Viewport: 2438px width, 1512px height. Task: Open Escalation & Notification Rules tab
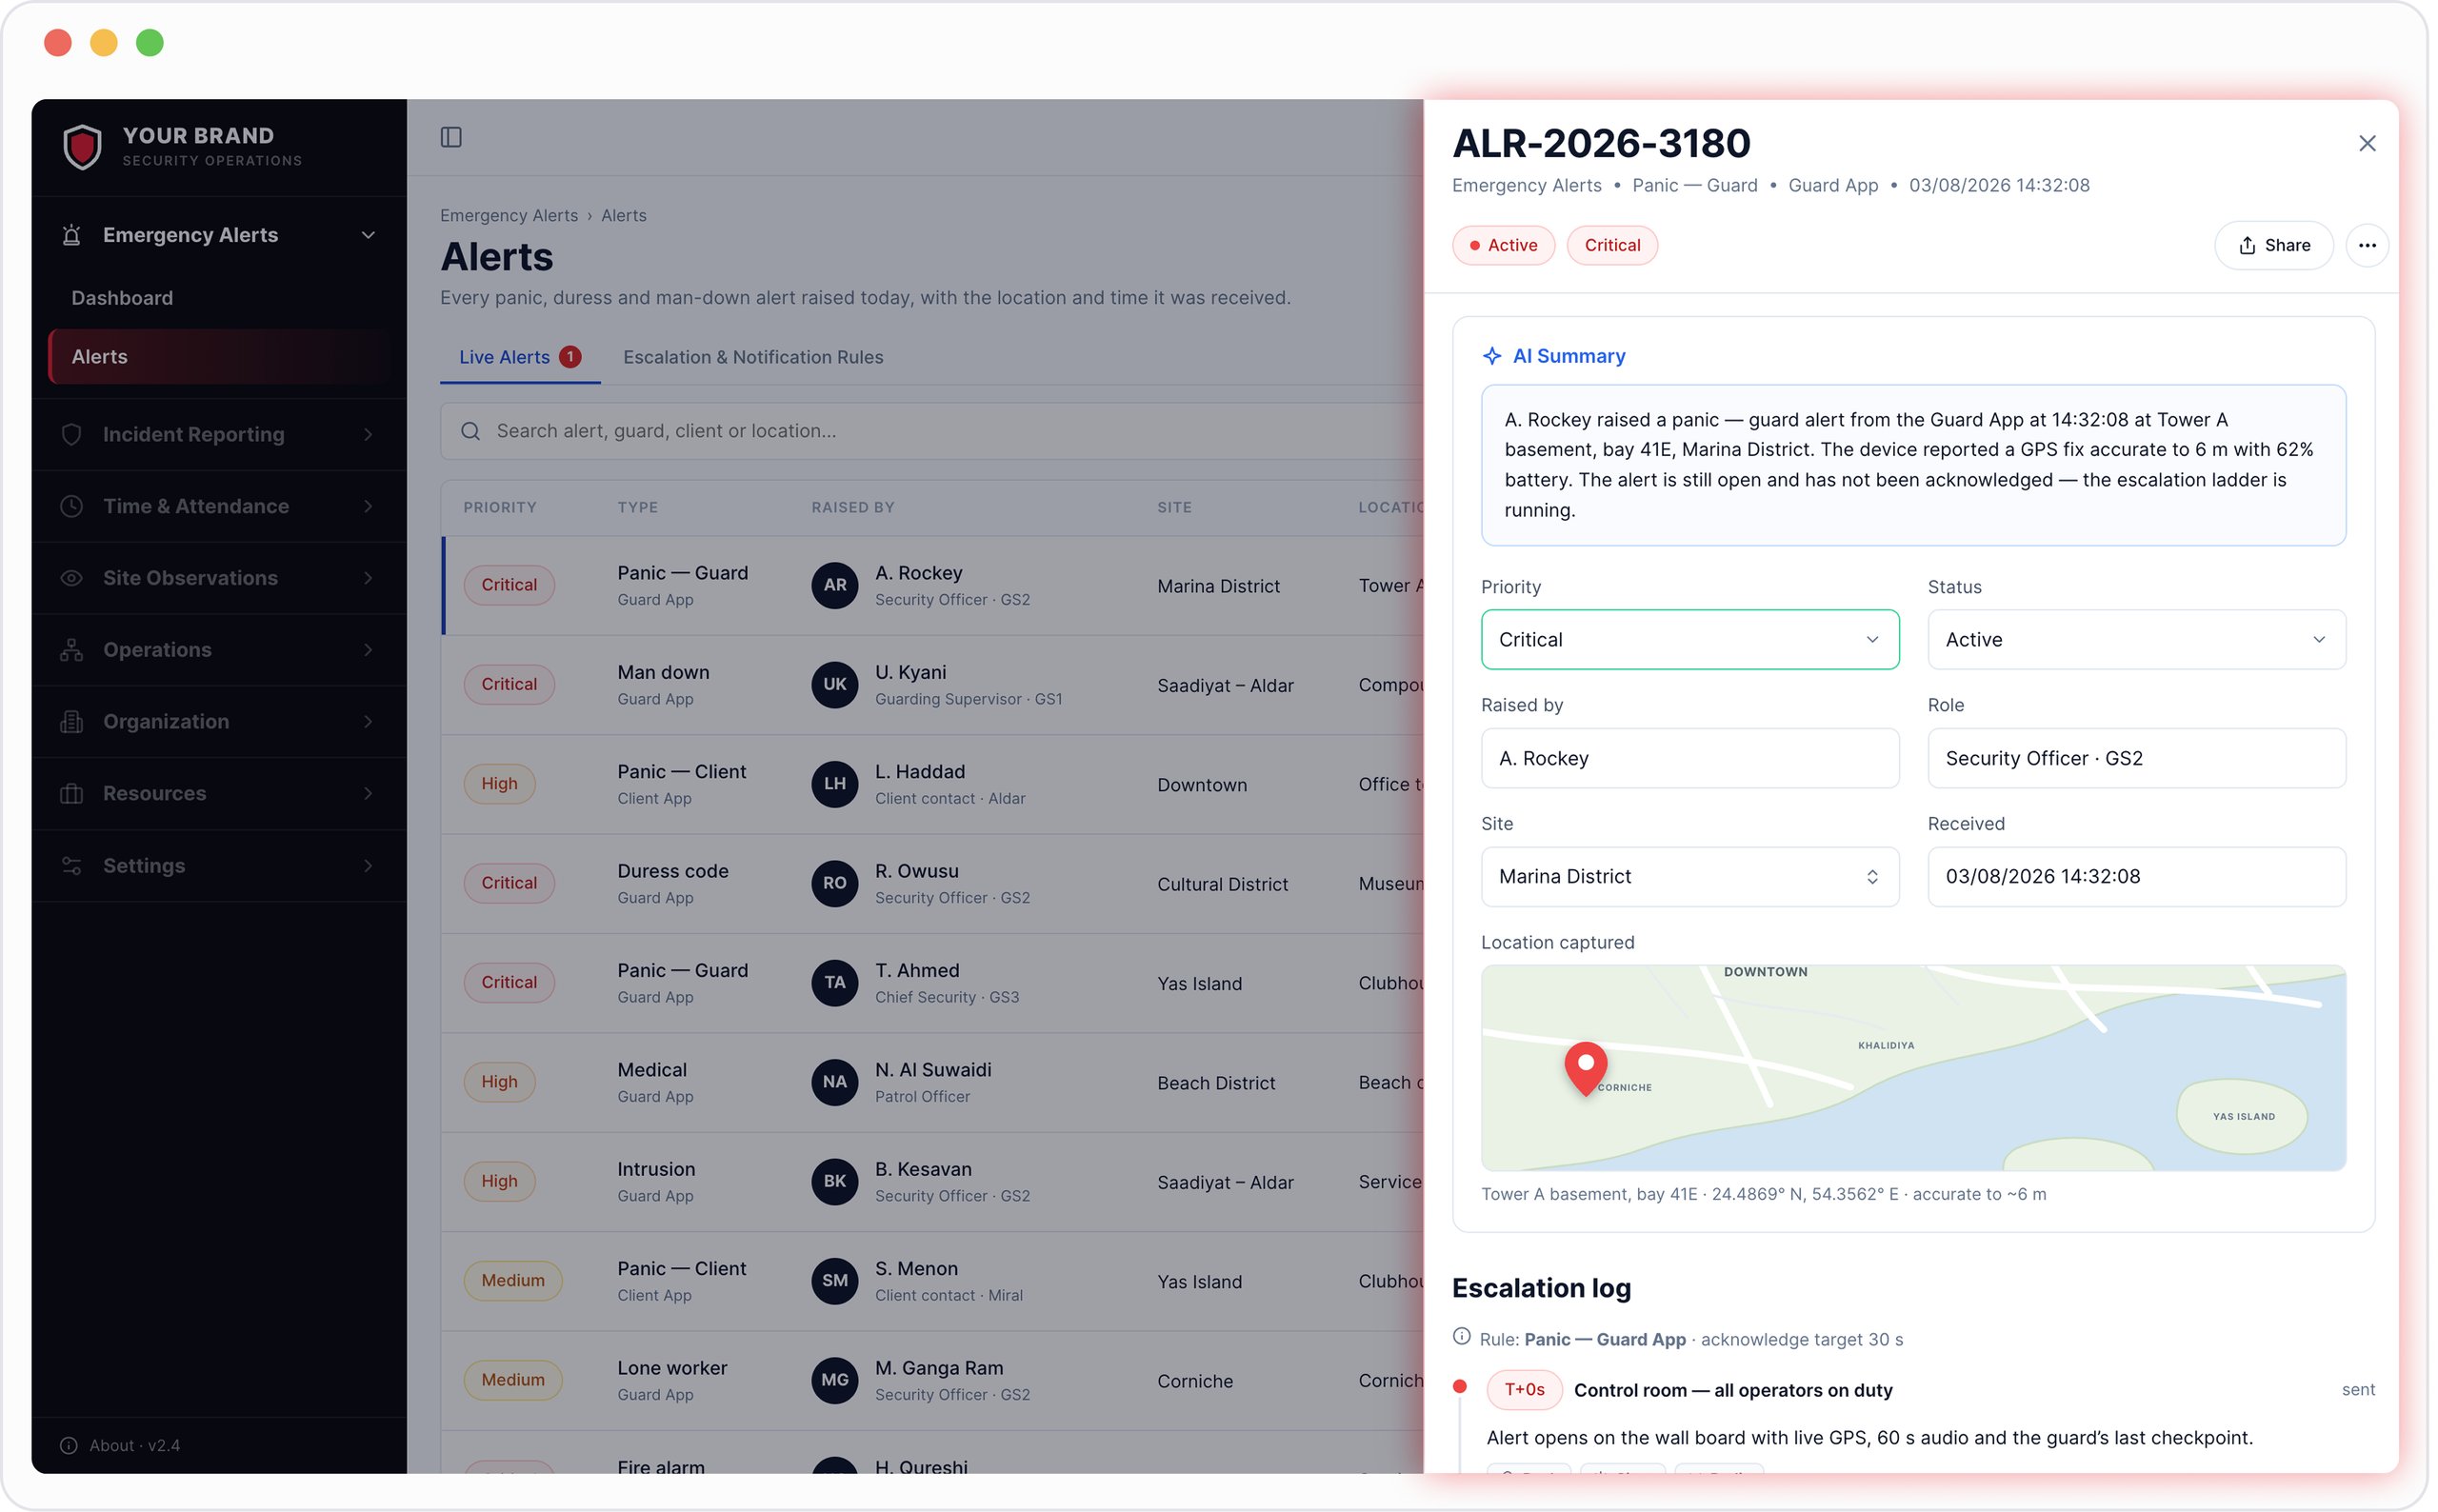[753, 357]
